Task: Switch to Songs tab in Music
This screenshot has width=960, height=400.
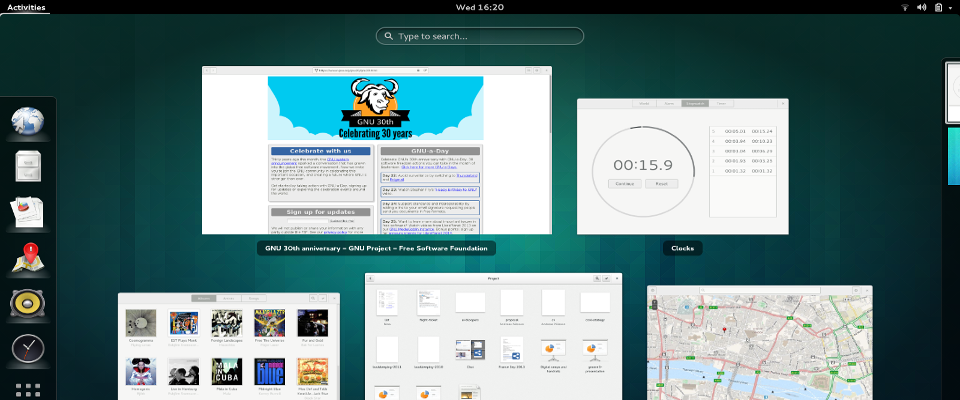Action: (x=253, y=298)
